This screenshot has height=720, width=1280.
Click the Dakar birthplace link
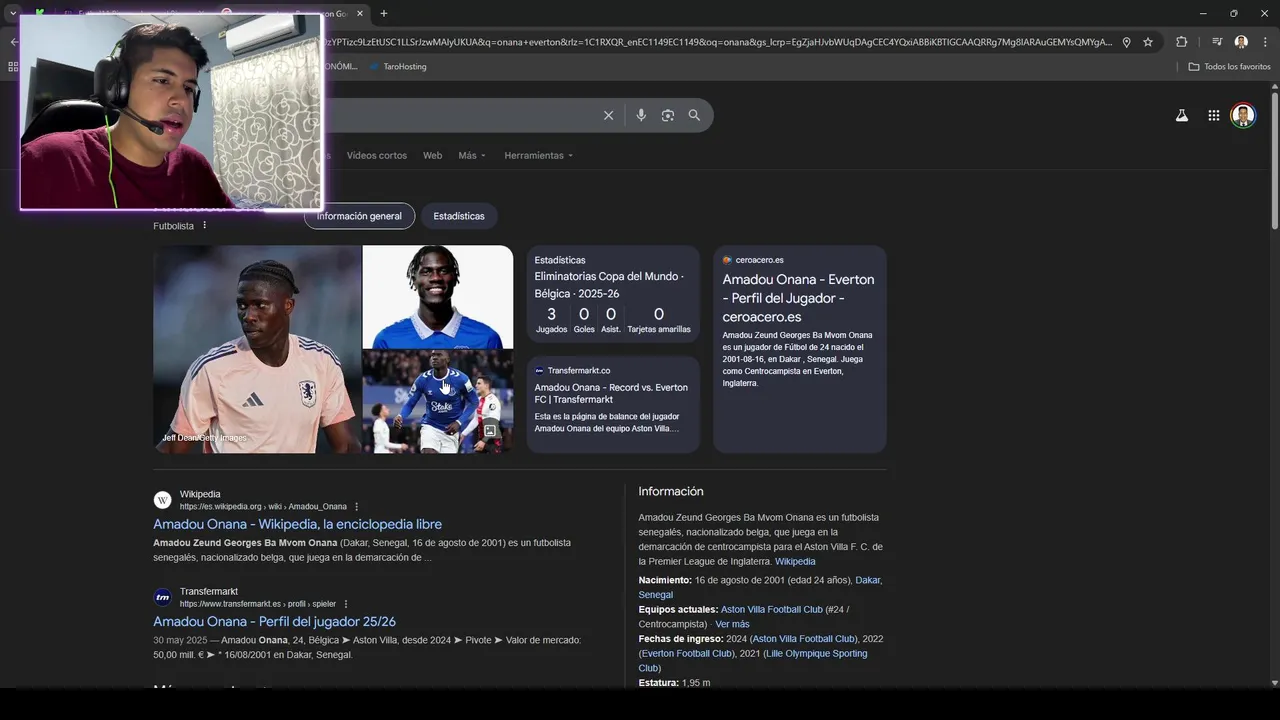point(867,580)
